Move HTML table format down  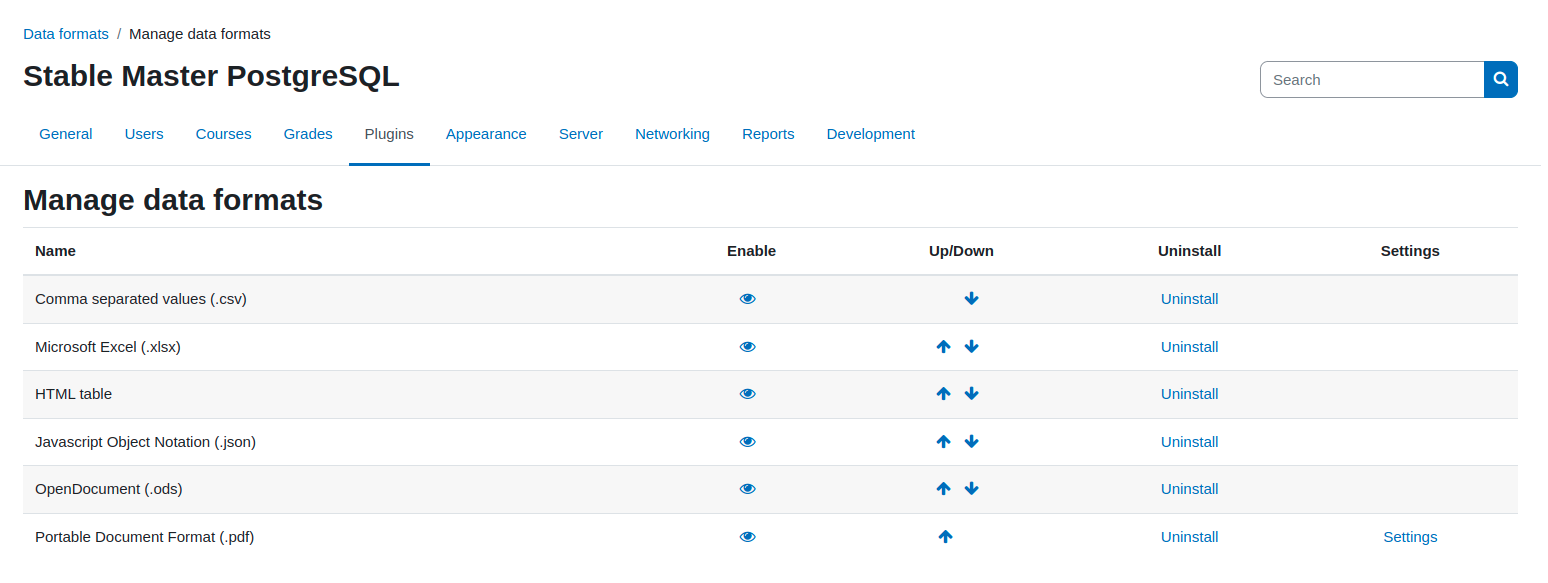pyautogui.click(x=972, y=394)
